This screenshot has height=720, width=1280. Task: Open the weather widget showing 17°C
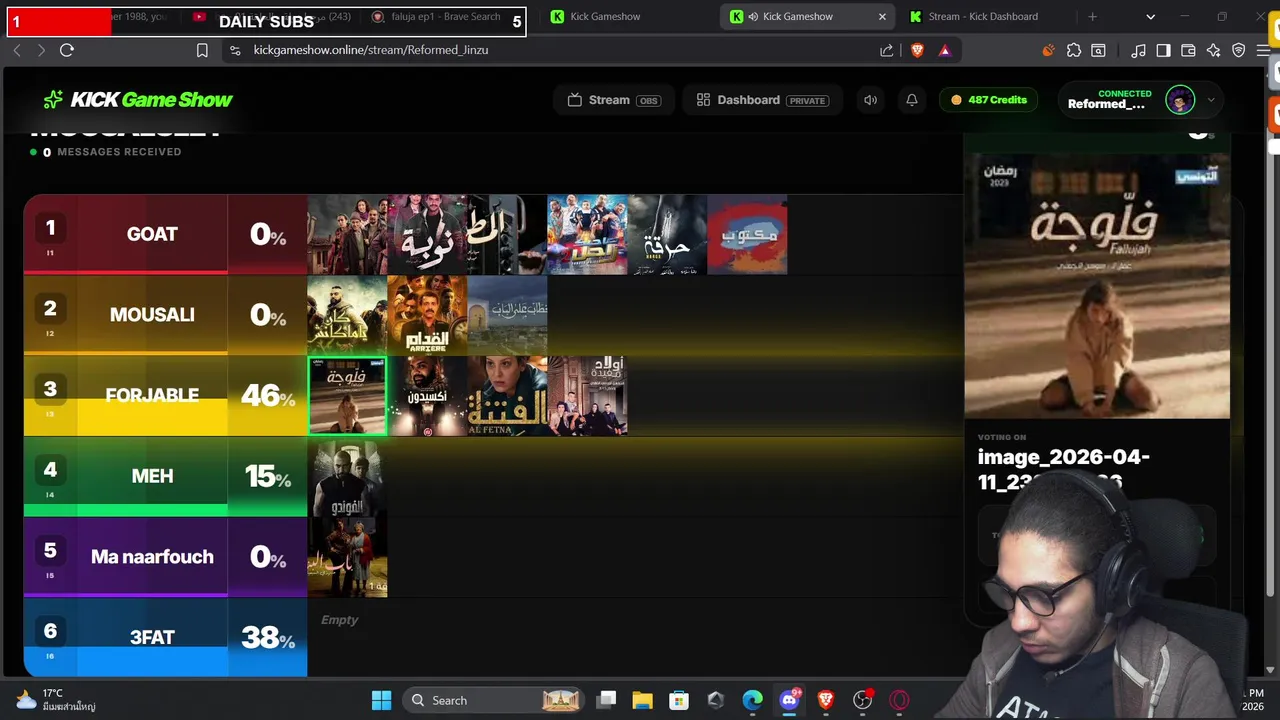56,700
